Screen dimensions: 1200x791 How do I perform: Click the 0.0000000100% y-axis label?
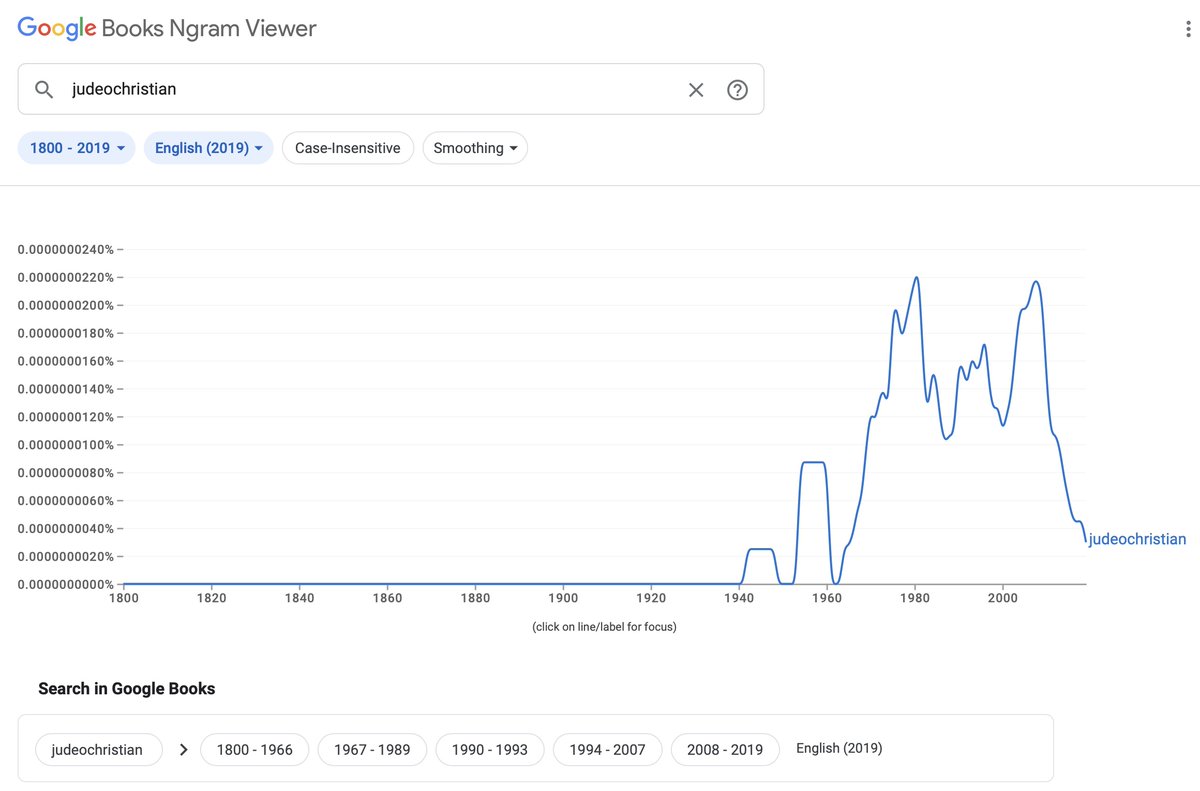tap(66, 445)
